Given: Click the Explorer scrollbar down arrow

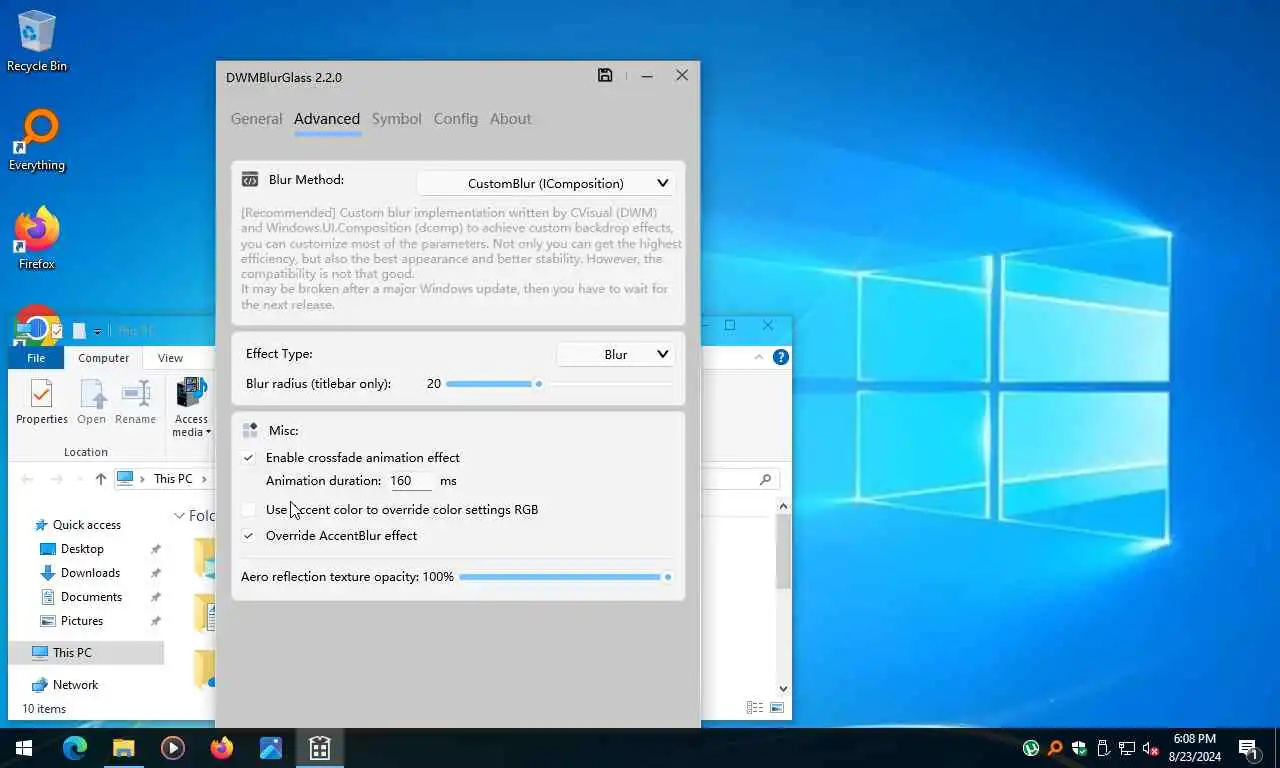Looking at the screenshot, I should click(783, 688).
